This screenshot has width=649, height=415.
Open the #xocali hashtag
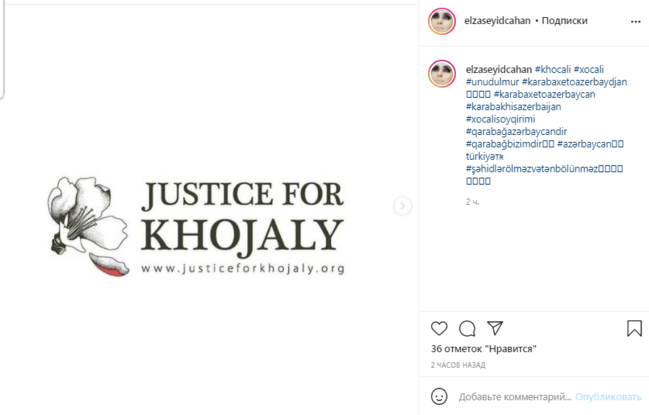pyautogui.click(x=589, y=69)
